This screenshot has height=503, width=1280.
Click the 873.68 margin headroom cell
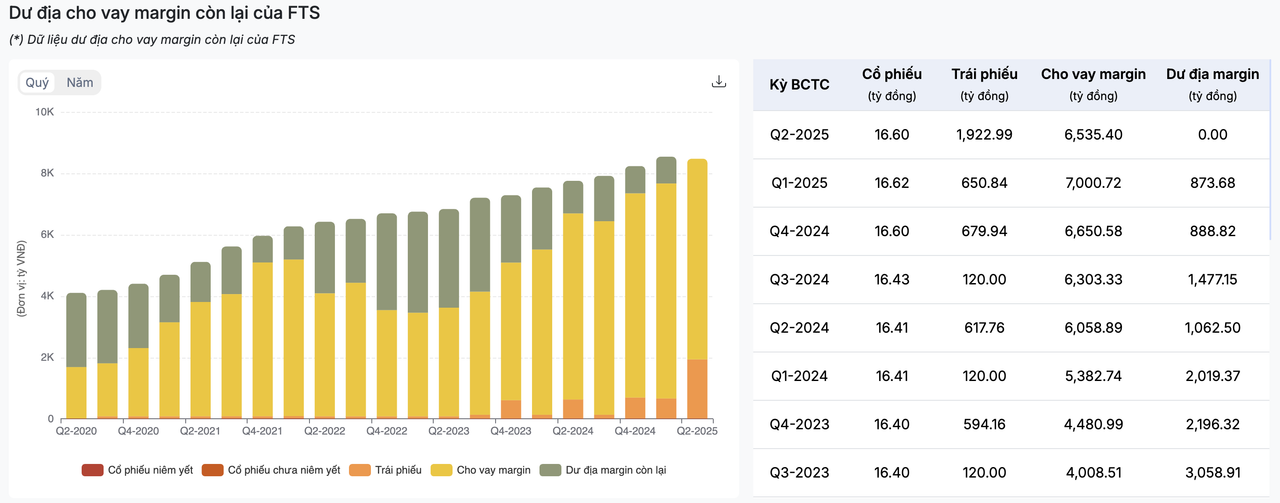1212,183
